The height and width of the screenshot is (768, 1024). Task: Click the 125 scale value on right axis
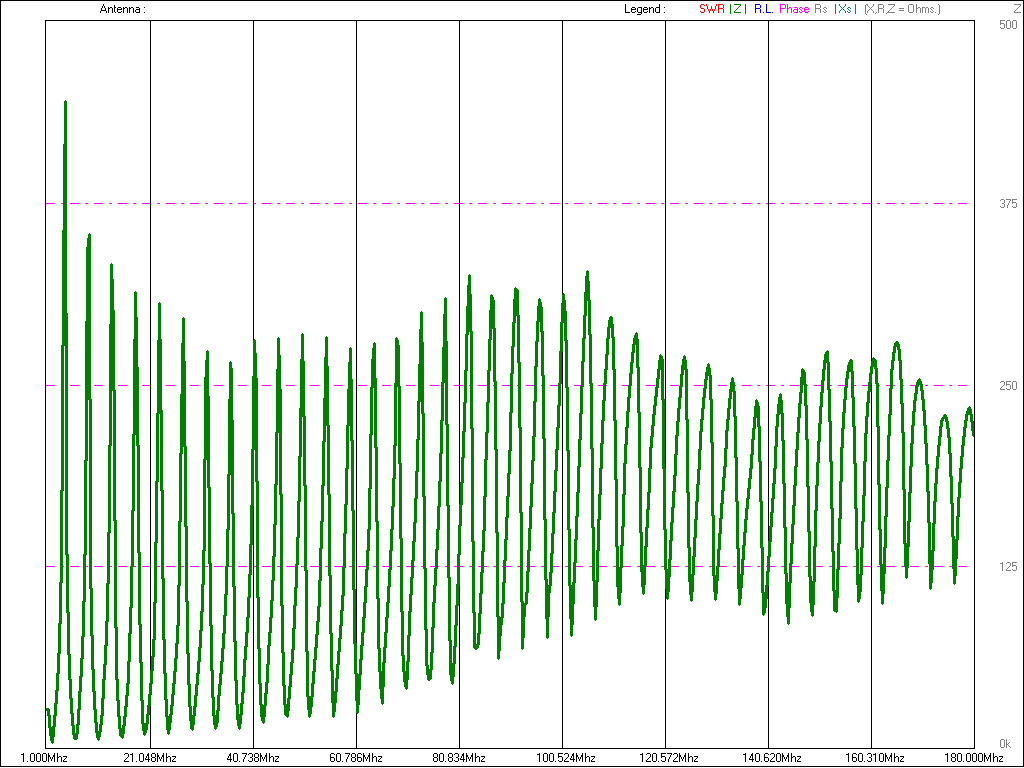(1009, 567)
